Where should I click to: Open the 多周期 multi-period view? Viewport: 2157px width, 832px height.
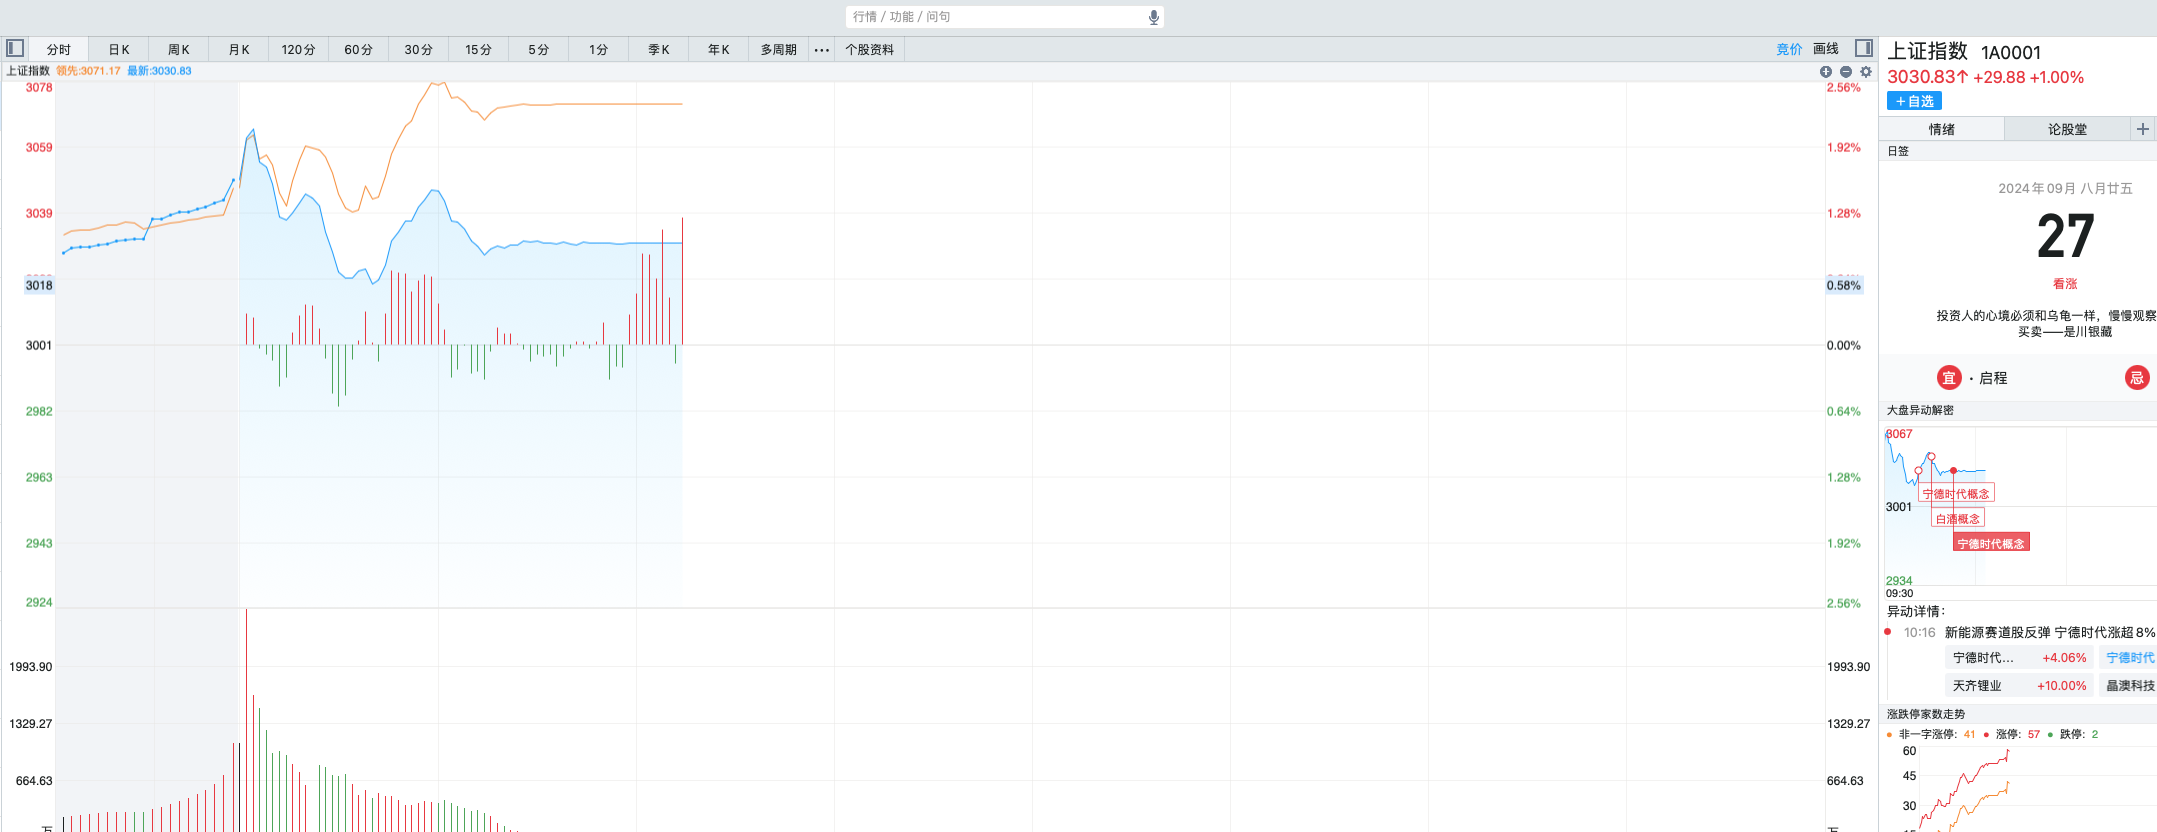tap(778, 49)
